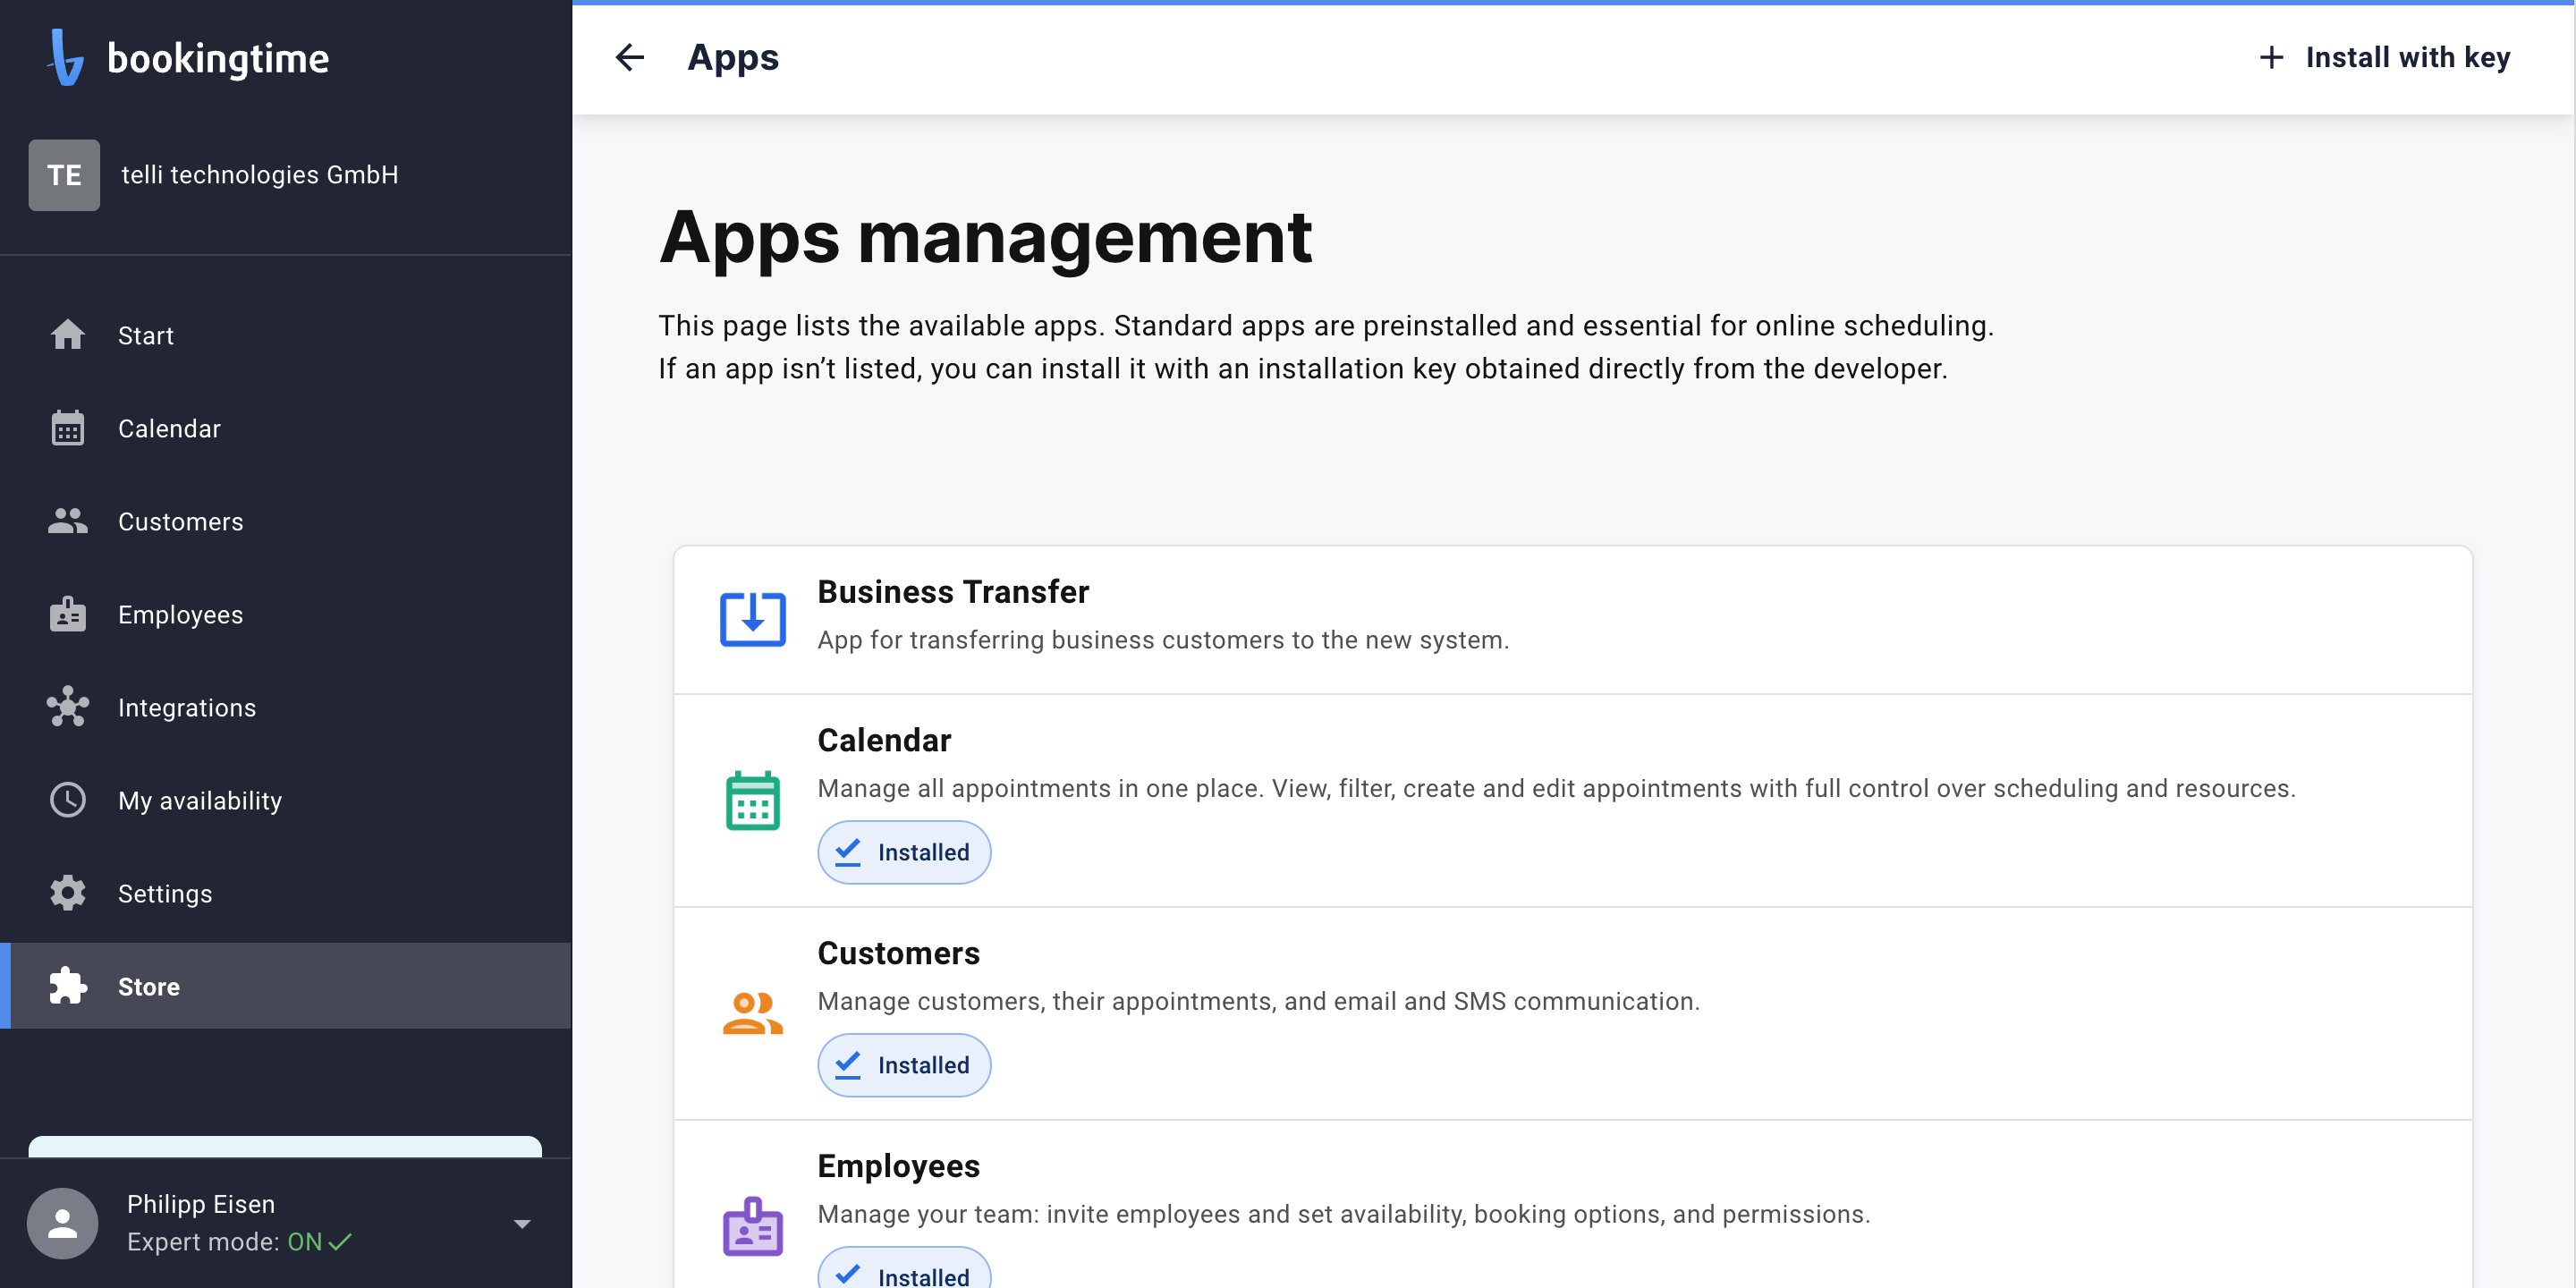Open the Employees app title in list
The height and width of the screenshot is (1288, 2576).
coord(898,1166)
